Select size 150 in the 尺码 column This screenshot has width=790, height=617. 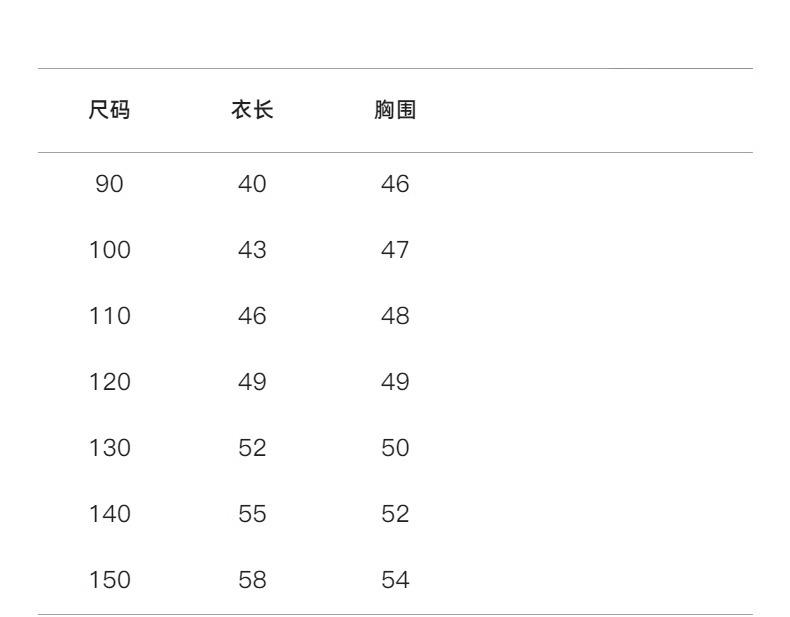pos(110,581)
